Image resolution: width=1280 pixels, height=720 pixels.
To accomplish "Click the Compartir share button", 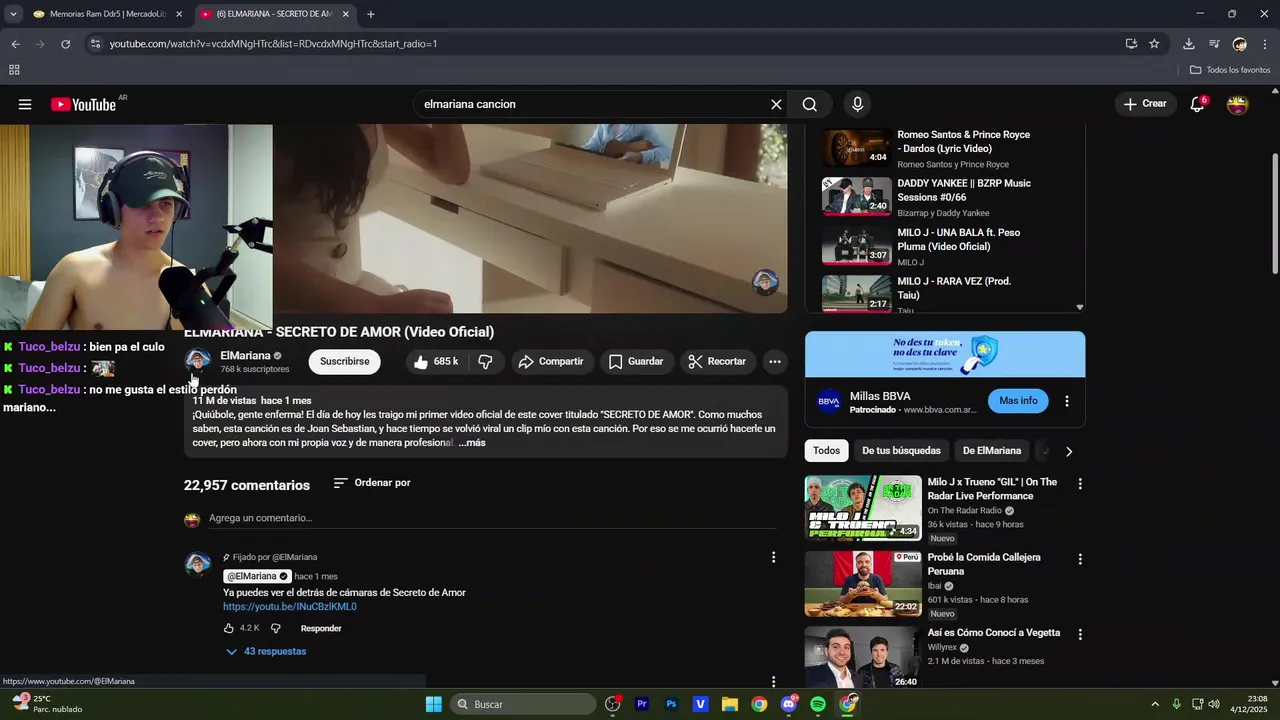I will (x=551, y=361).
